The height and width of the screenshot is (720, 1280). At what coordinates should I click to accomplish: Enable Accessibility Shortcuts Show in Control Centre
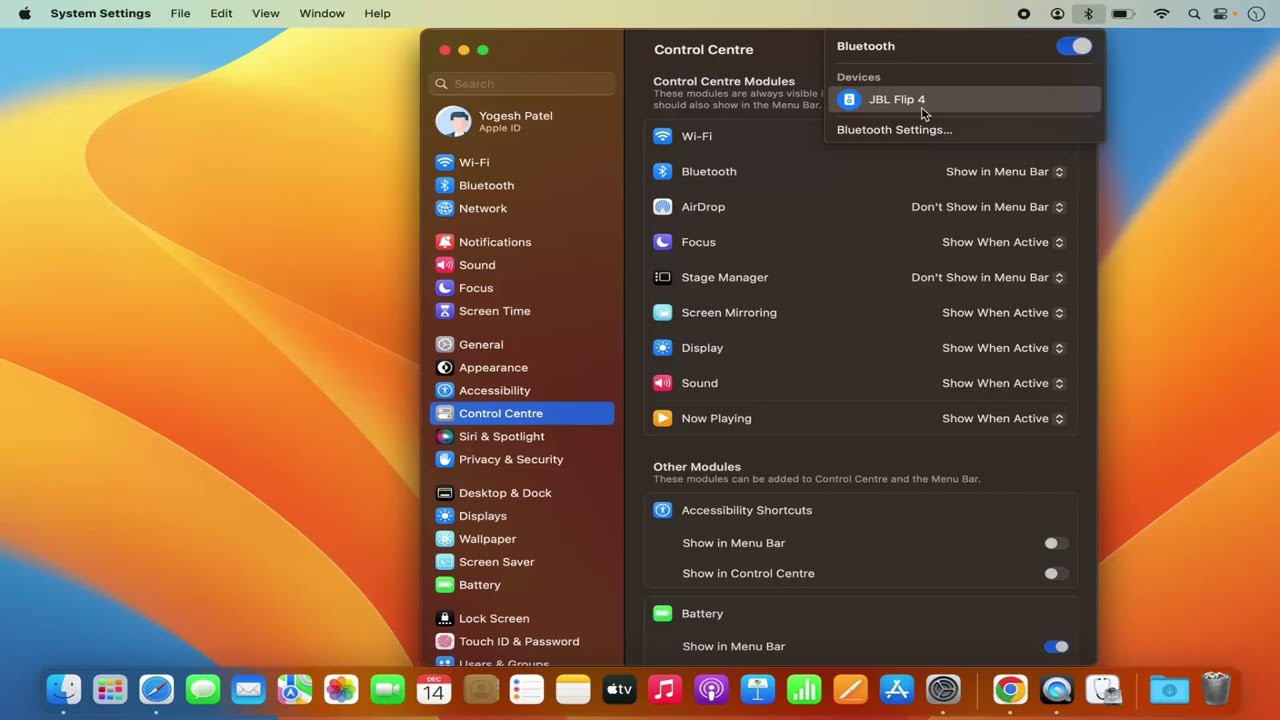point(1056,573)
